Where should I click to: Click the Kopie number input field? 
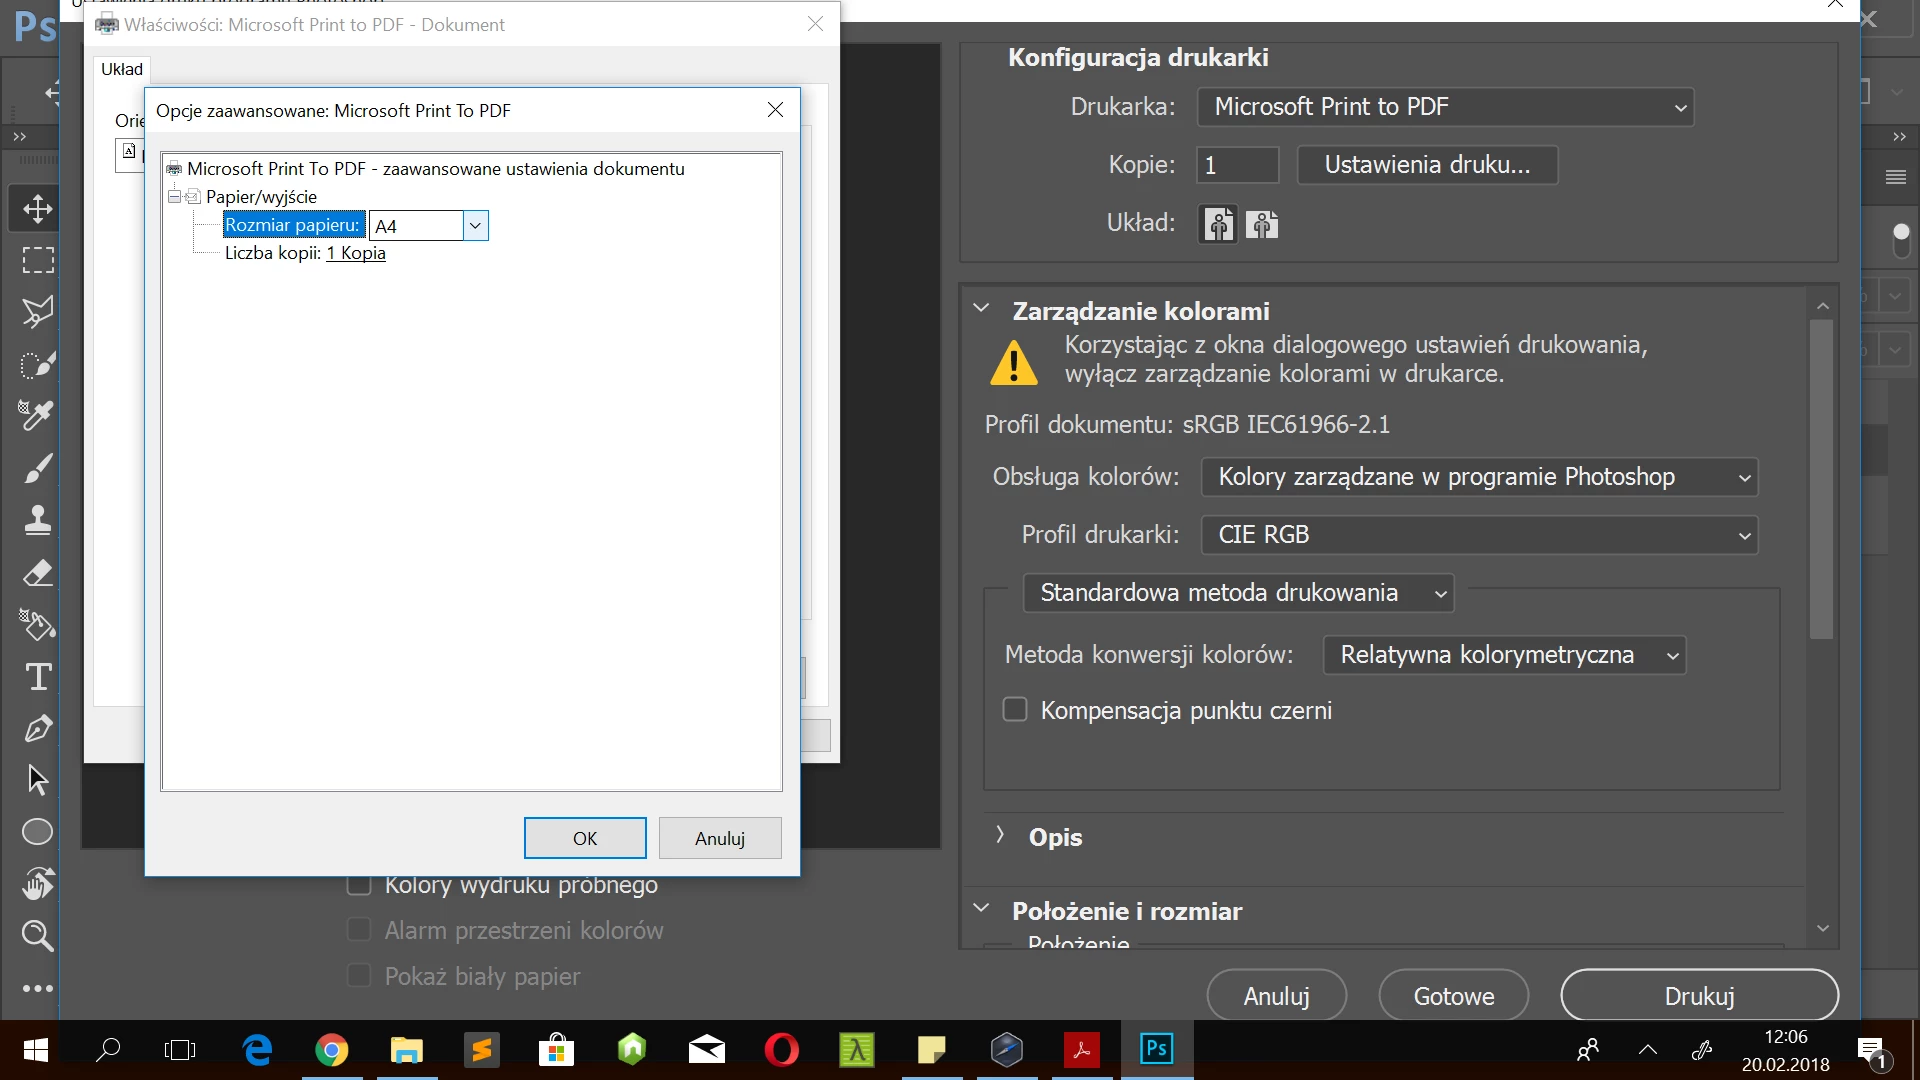[x=1237, y=165]
